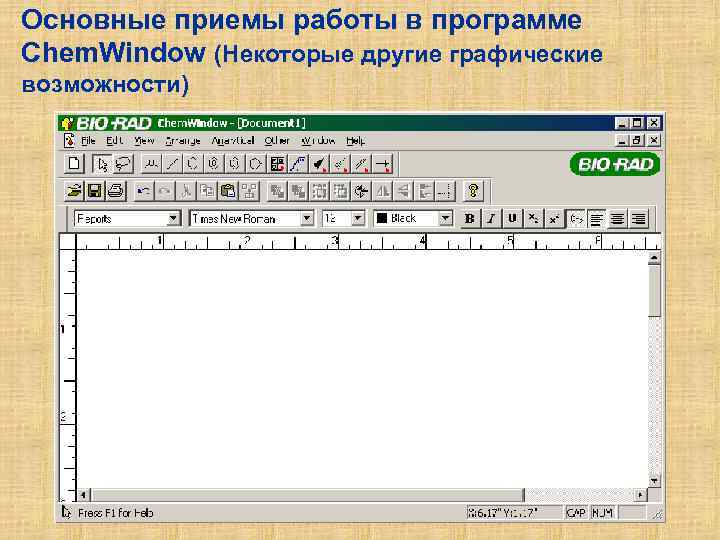Click the Print icon
The image size is (720, 540).
116,191
